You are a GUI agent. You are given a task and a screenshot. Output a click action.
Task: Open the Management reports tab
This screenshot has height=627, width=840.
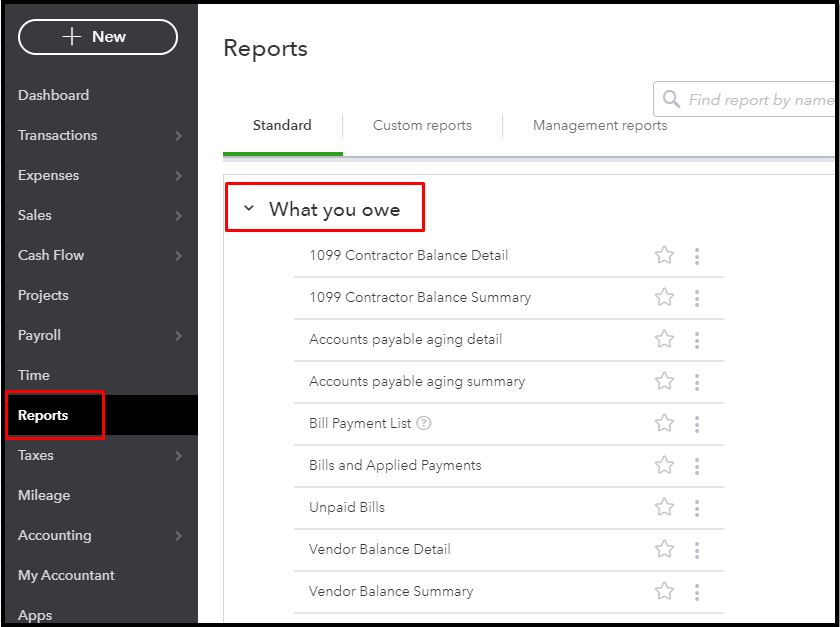click(x=599, y=125)
